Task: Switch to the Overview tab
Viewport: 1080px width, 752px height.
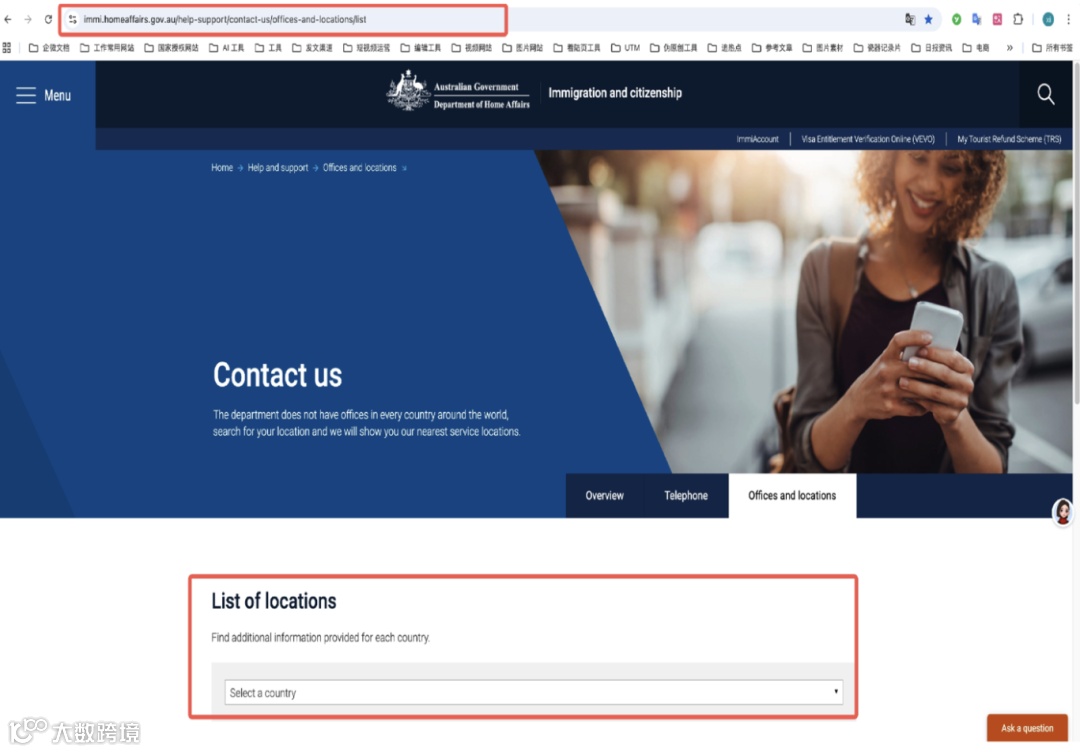Action: pyautogui.click(x=605, y=495)
